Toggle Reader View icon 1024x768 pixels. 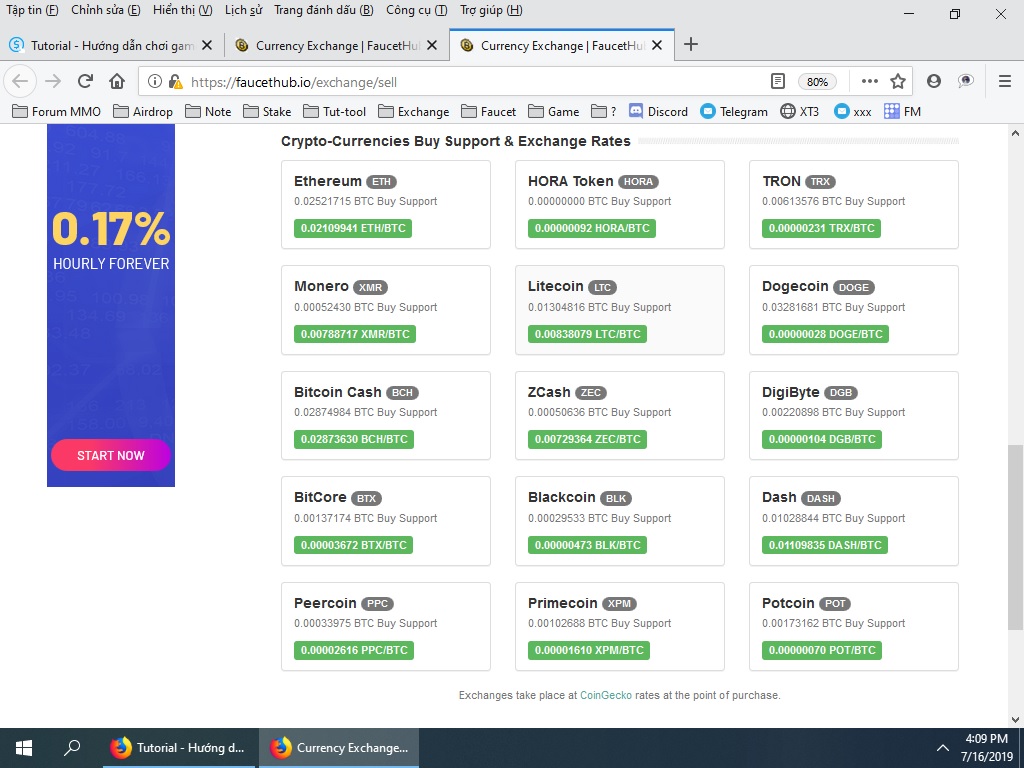(777, 82)
